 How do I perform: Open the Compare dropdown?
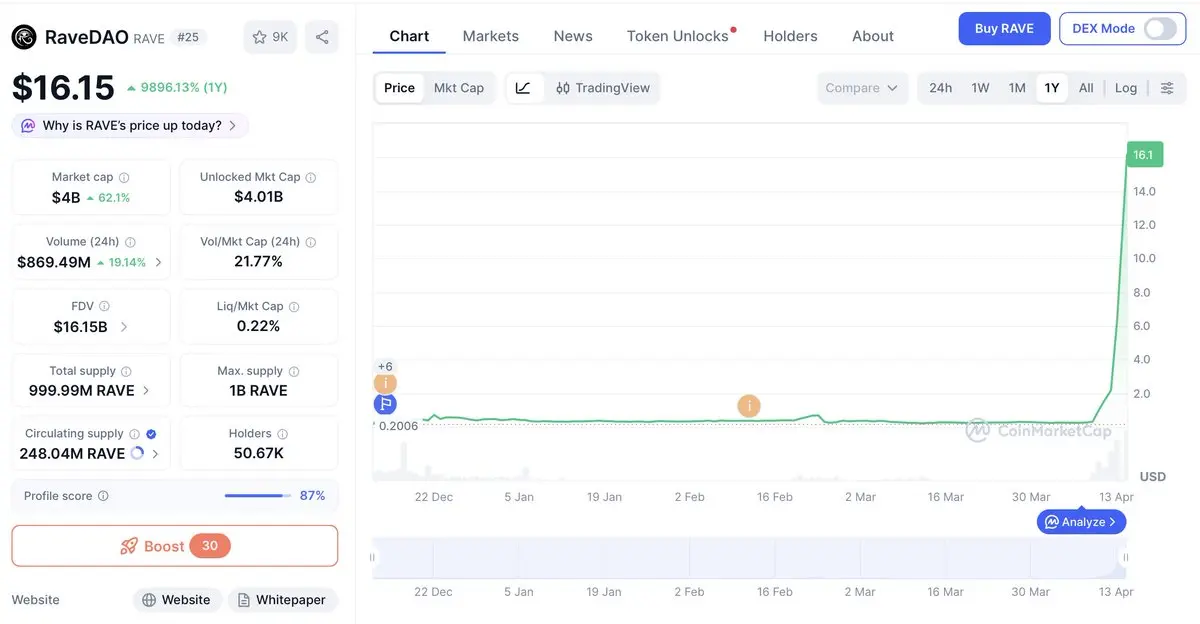click(x=862, y=88)
